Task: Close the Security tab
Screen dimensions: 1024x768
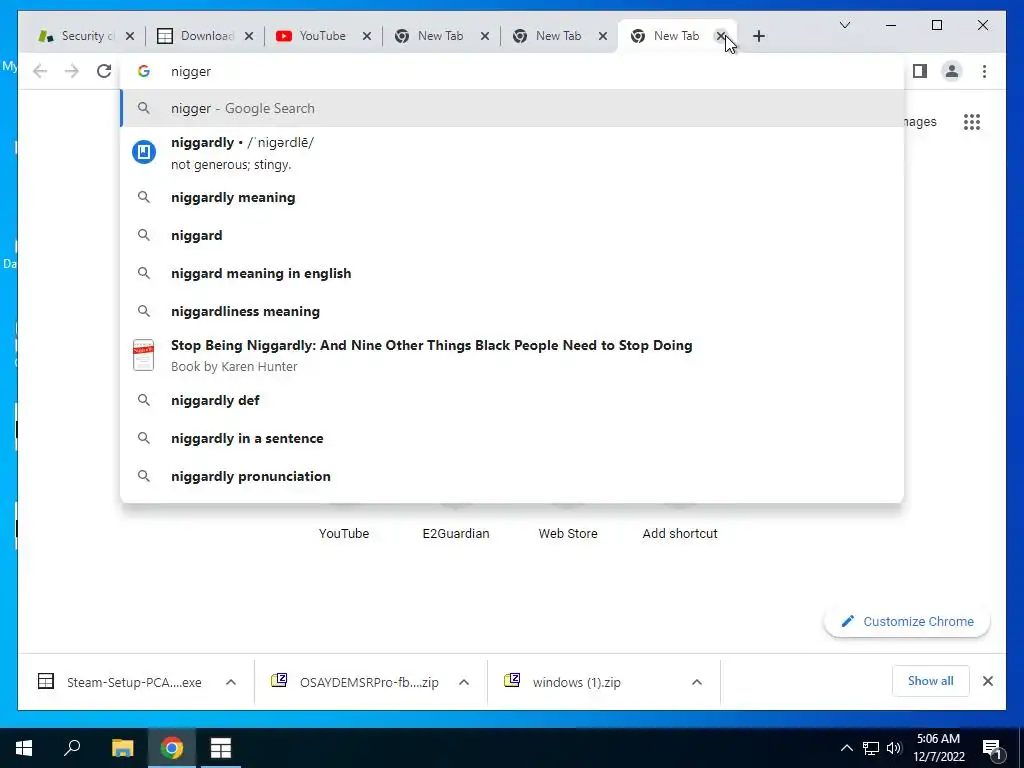Action: pyautogui.click(x=129, y=36)
